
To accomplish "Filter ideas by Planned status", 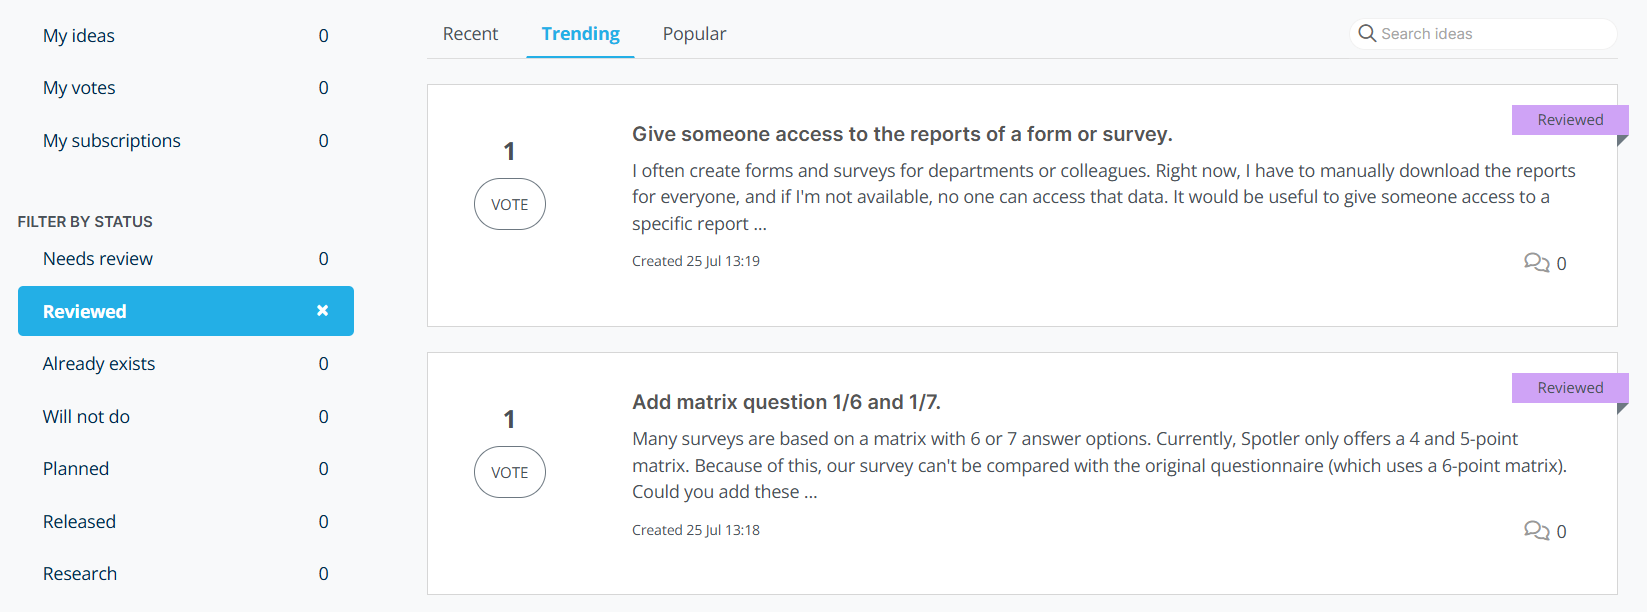I will (x=76, y=469).
